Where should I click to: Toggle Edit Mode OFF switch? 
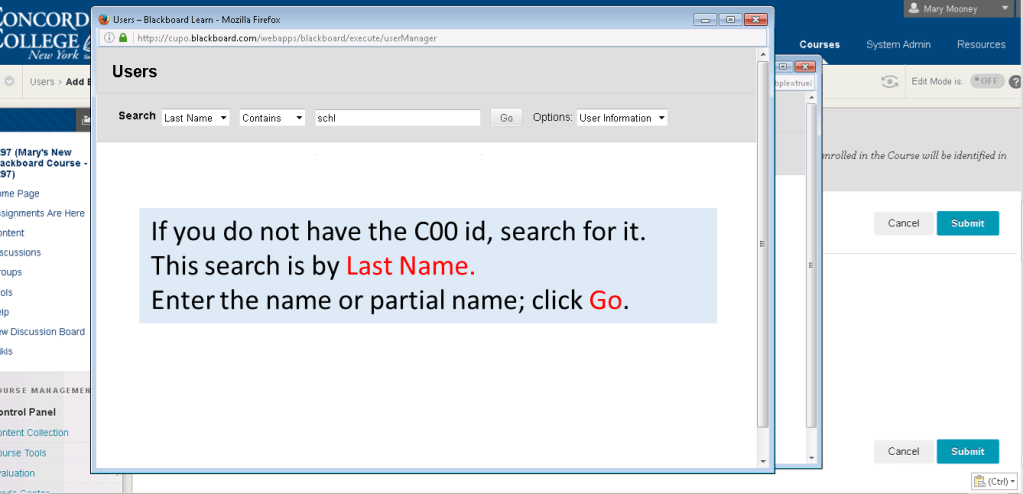coord(986,82)
